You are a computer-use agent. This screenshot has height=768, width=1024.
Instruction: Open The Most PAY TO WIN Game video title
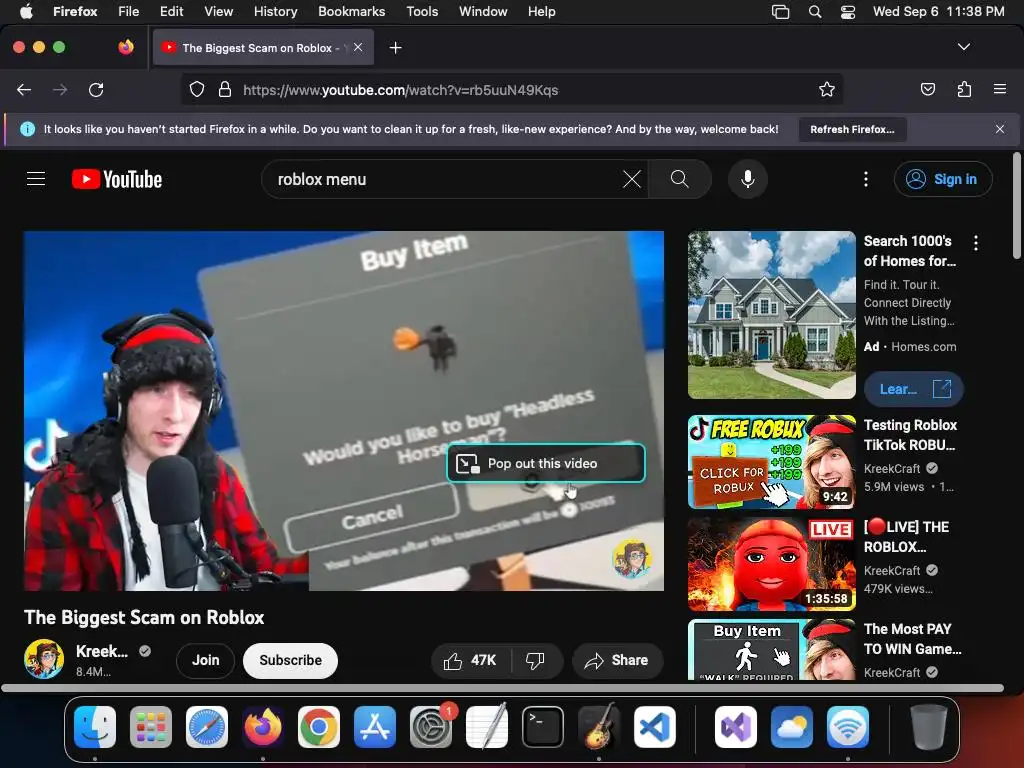pyautogui.click(x=912, y=639)
